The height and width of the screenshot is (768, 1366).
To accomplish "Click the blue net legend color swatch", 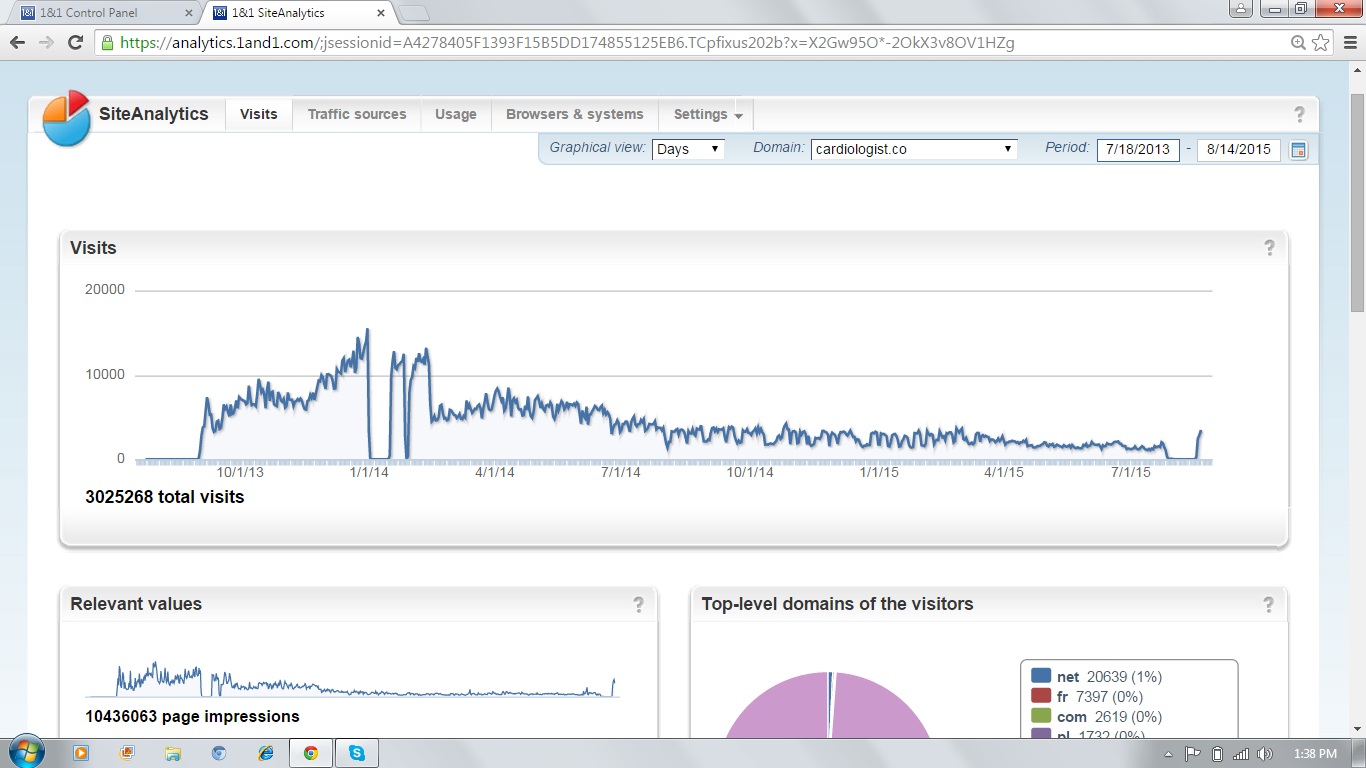I will click(1041, 676).
